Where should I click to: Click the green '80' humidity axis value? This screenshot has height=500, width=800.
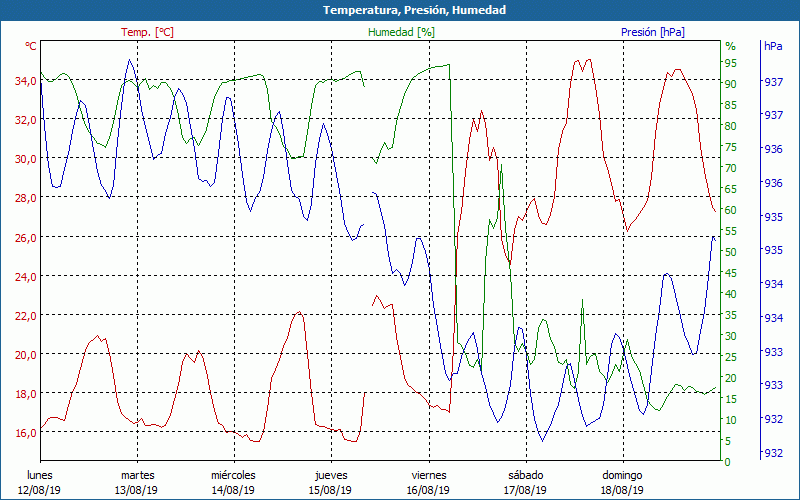click(x=731, y=126)
